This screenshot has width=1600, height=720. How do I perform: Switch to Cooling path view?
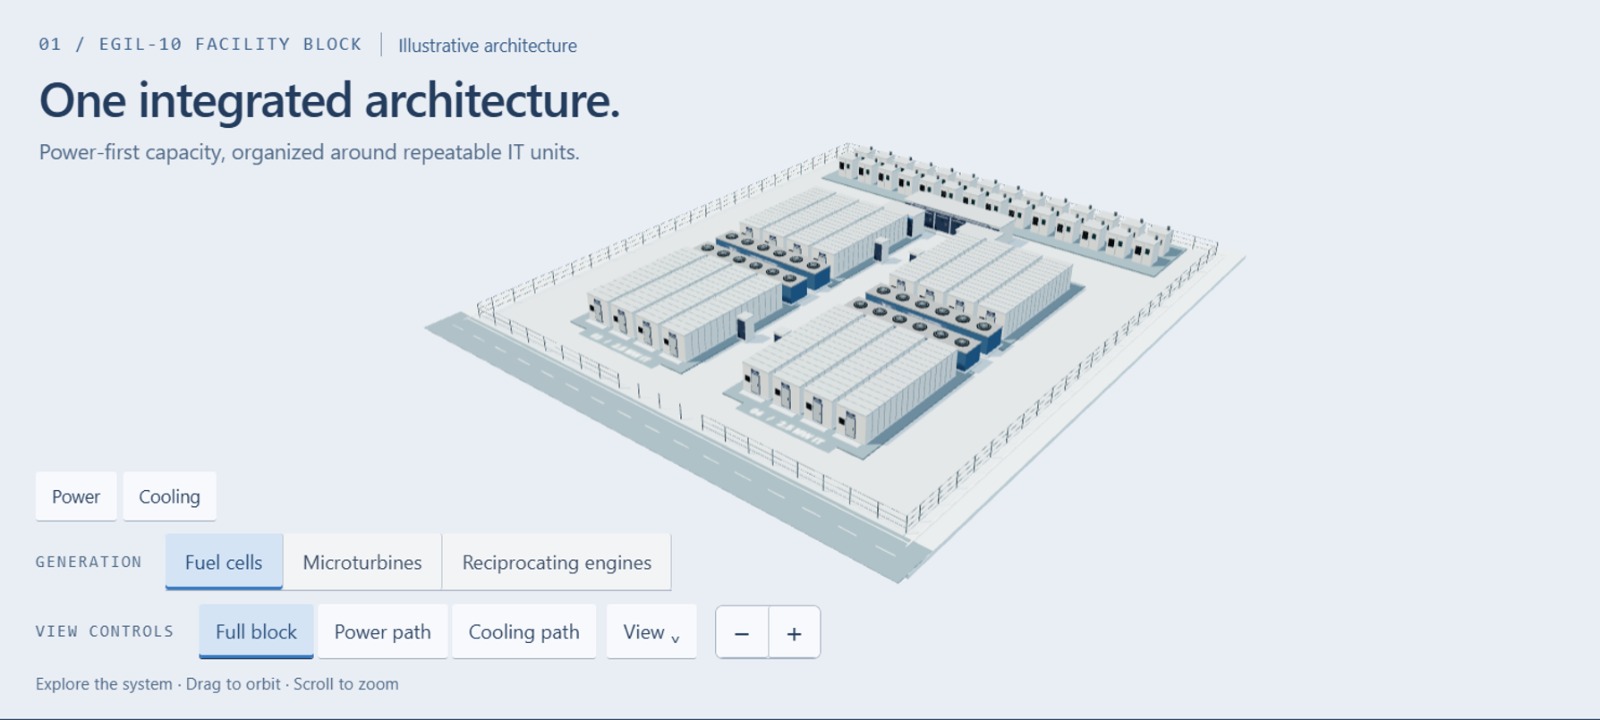point(524,632)
